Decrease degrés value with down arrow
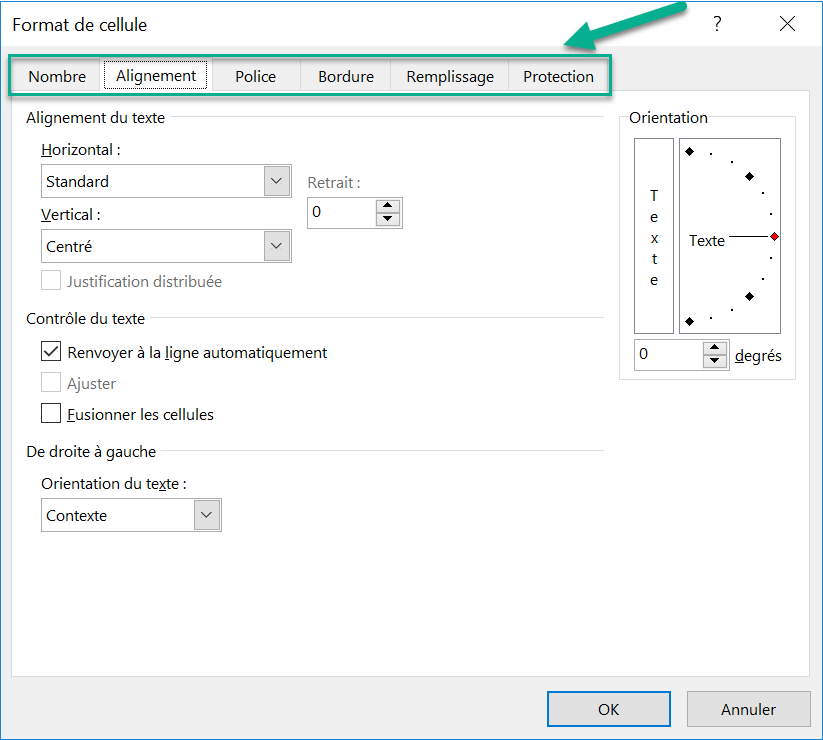This screenshot has width=823, height=740. coord(715,361)
